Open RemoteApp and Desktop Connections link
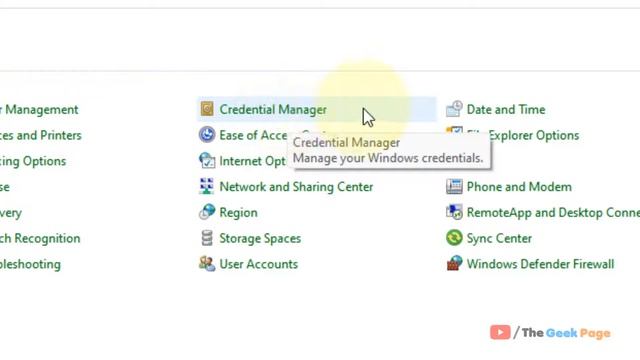Image resolution: width=640 pixels, height=360 pixels. (553, 213)
